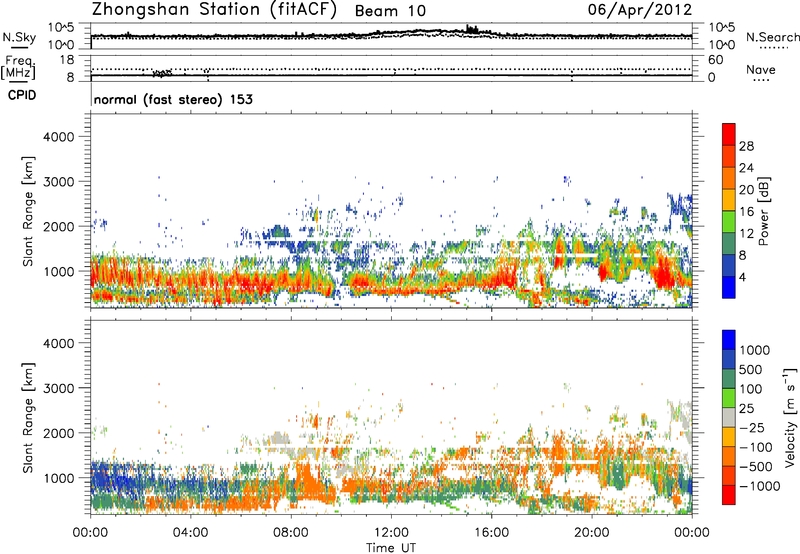Click the 'CPID' row label
This screenshot has height=554, width=800.
point(22,95)
